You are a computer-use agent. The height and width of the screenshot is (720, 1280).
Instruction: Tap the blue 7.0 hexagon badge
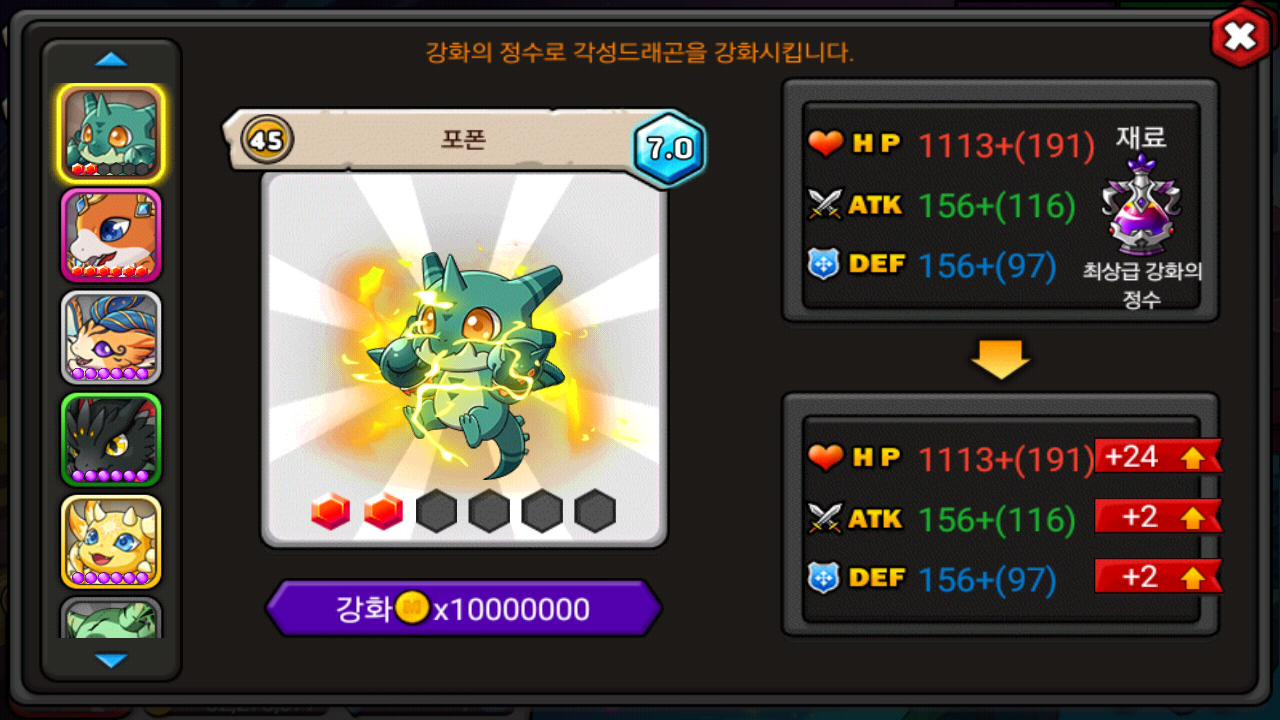click(669, 148)
